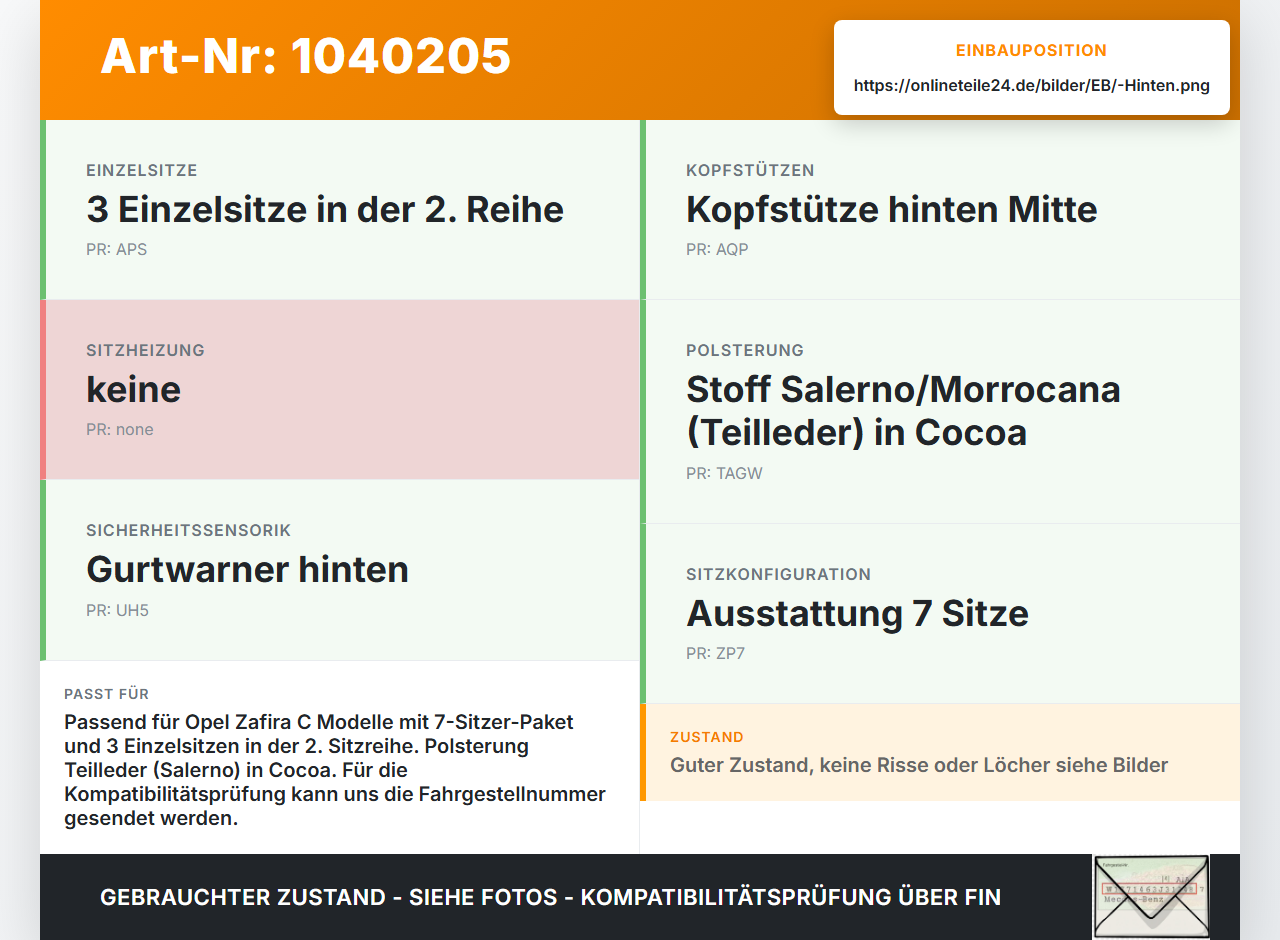Select 'Stoff Salerno/Morrocana (Teilleder) in Cocoa' text

tap(903, 410)
